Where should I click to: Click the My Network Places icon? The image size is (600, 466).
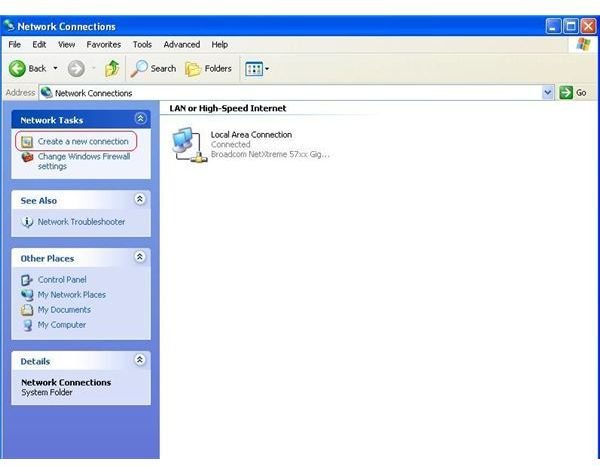point(27,295)
